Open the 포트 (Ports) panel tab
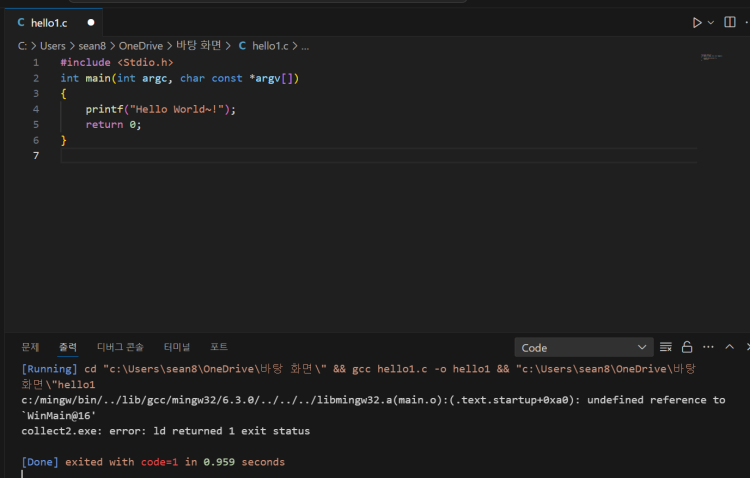The image size is (750, 478). (219, 347)
